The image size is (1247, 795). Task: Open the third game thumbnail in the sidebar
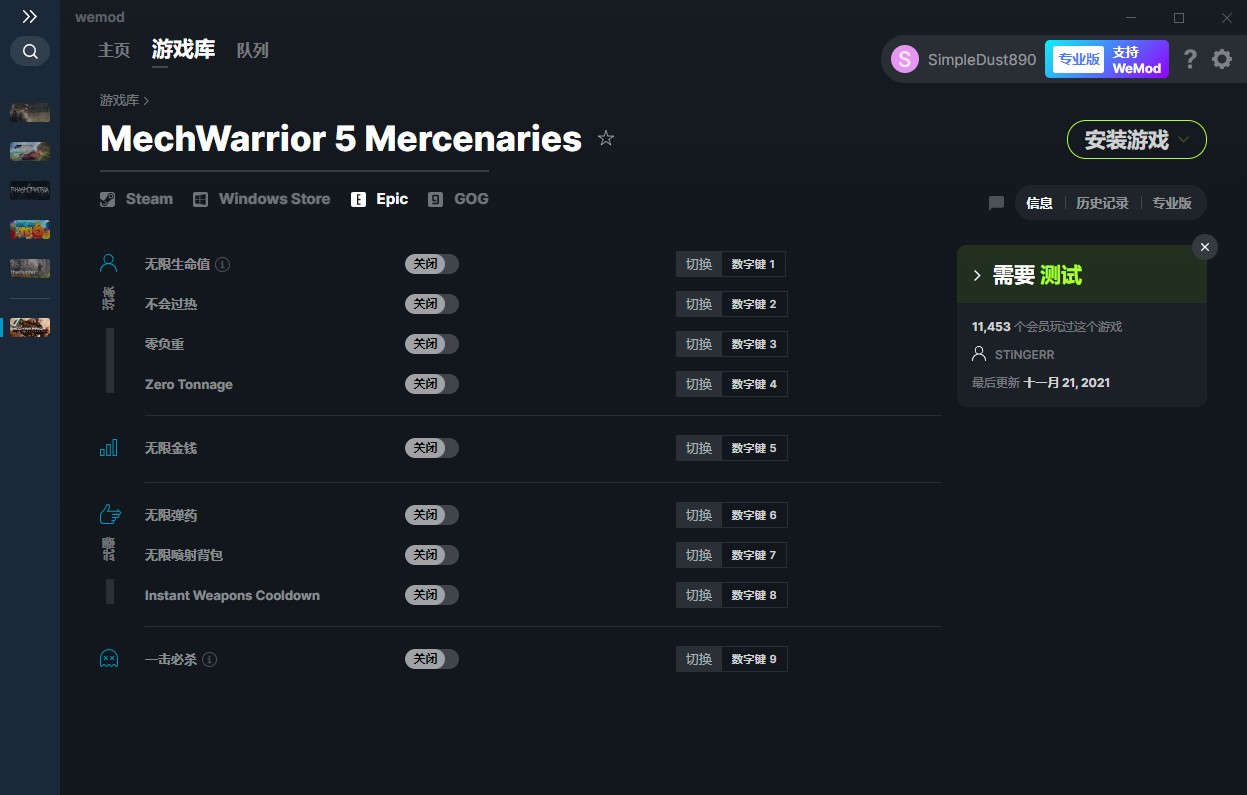pos(30,190)
